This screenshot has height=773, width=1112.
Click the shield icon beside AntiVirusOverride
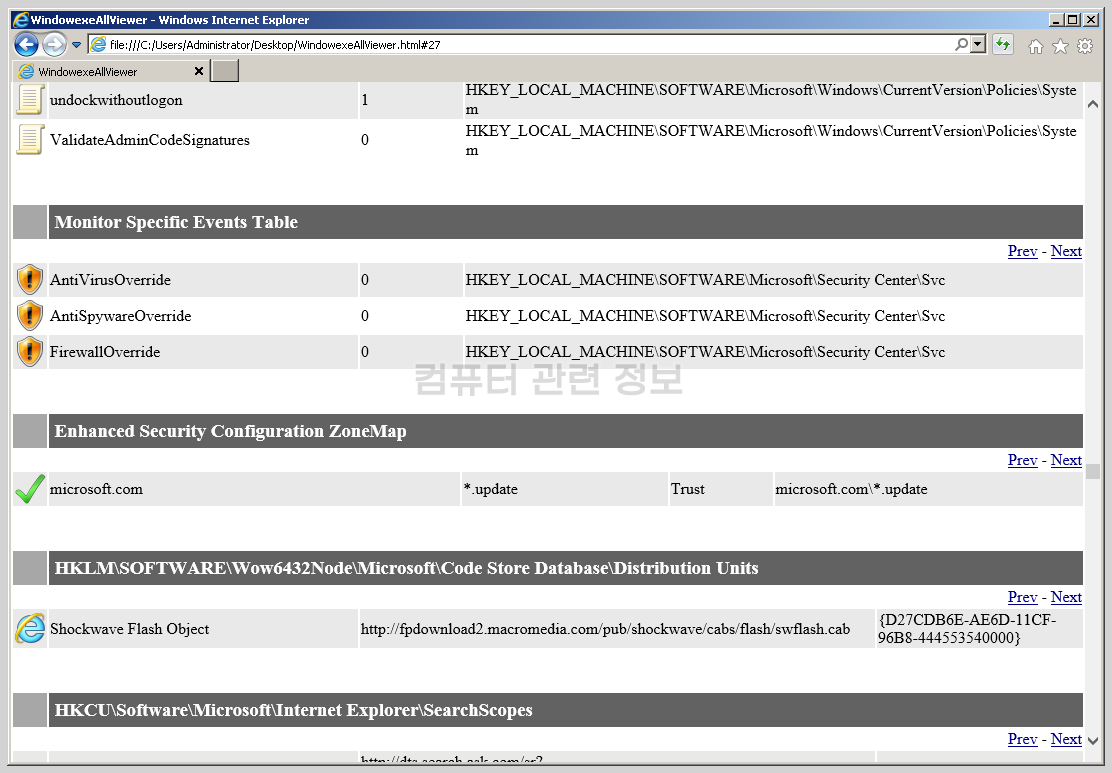click(30, 279)
